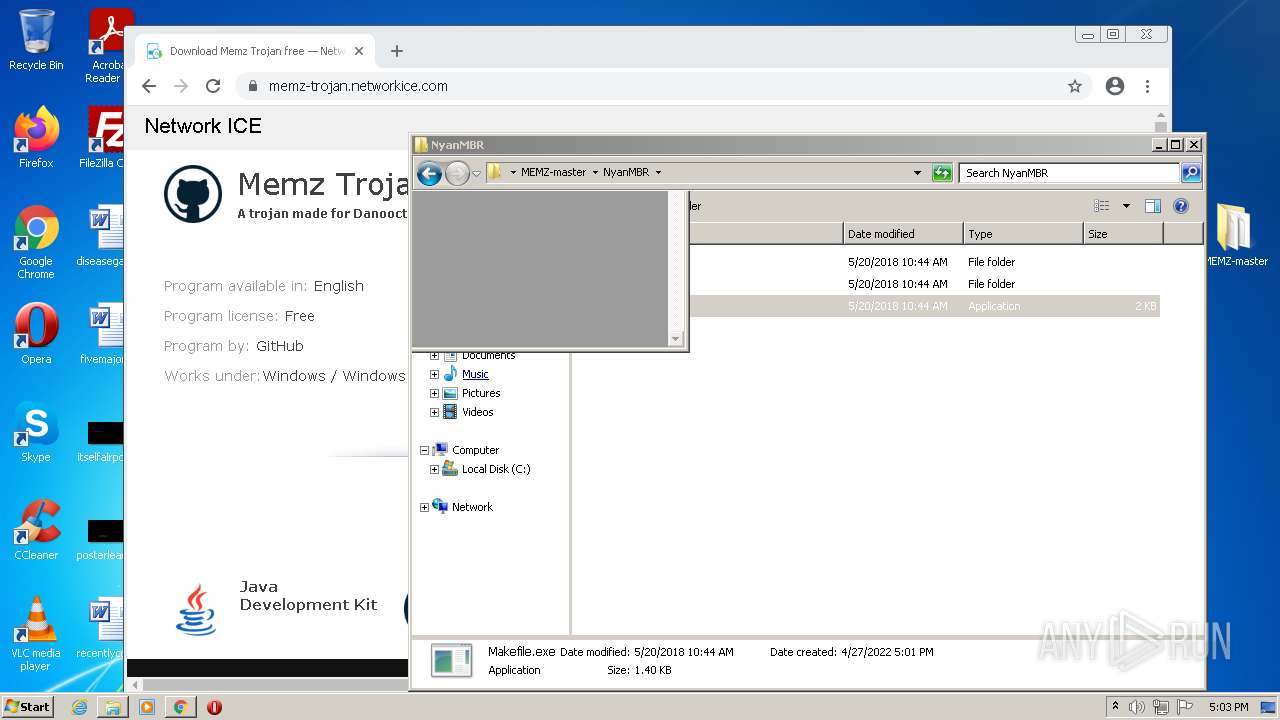Open the recent locations dropdown arrow
The height and width of the screenshot is (720, 1280).
476,173
